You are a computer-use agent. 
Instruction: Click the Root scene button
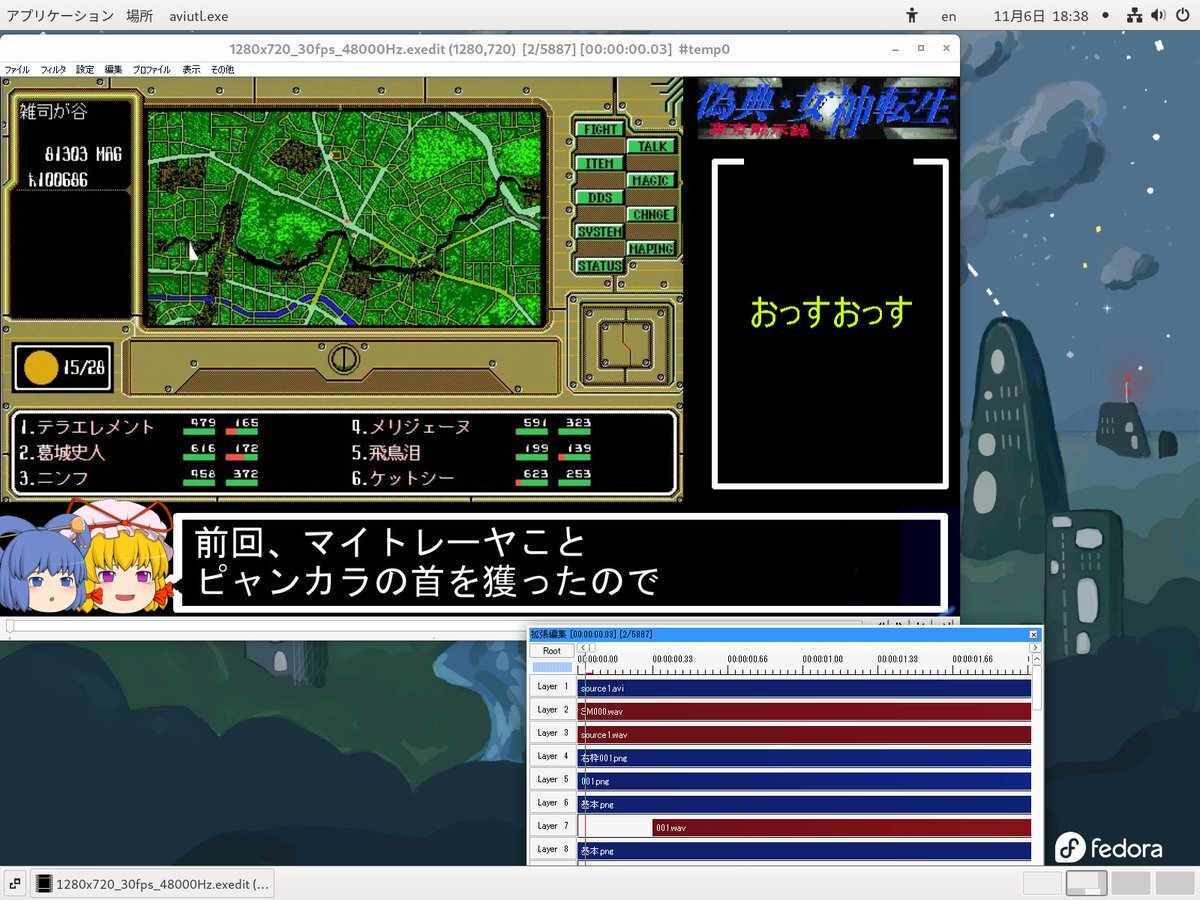point(552,651)
